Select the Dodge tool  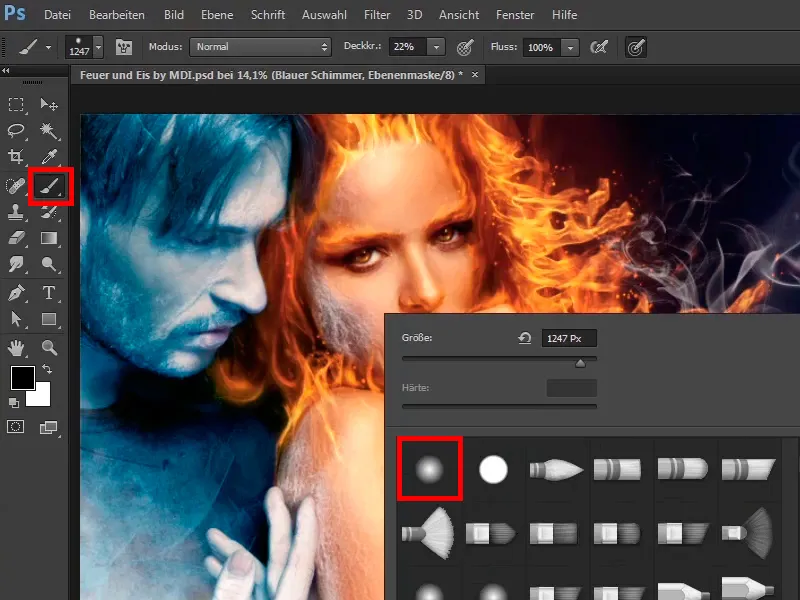click(x=49, y=264)
